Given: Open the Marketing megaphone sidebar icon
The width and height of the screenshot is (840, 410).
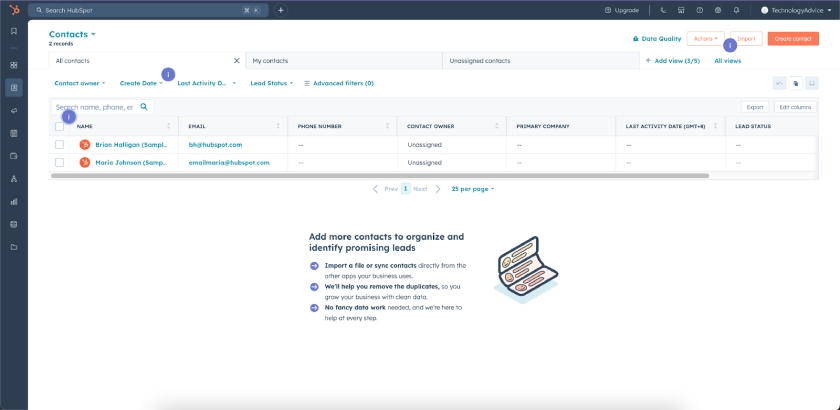Looking at the screenshot, I should [14, 110].
